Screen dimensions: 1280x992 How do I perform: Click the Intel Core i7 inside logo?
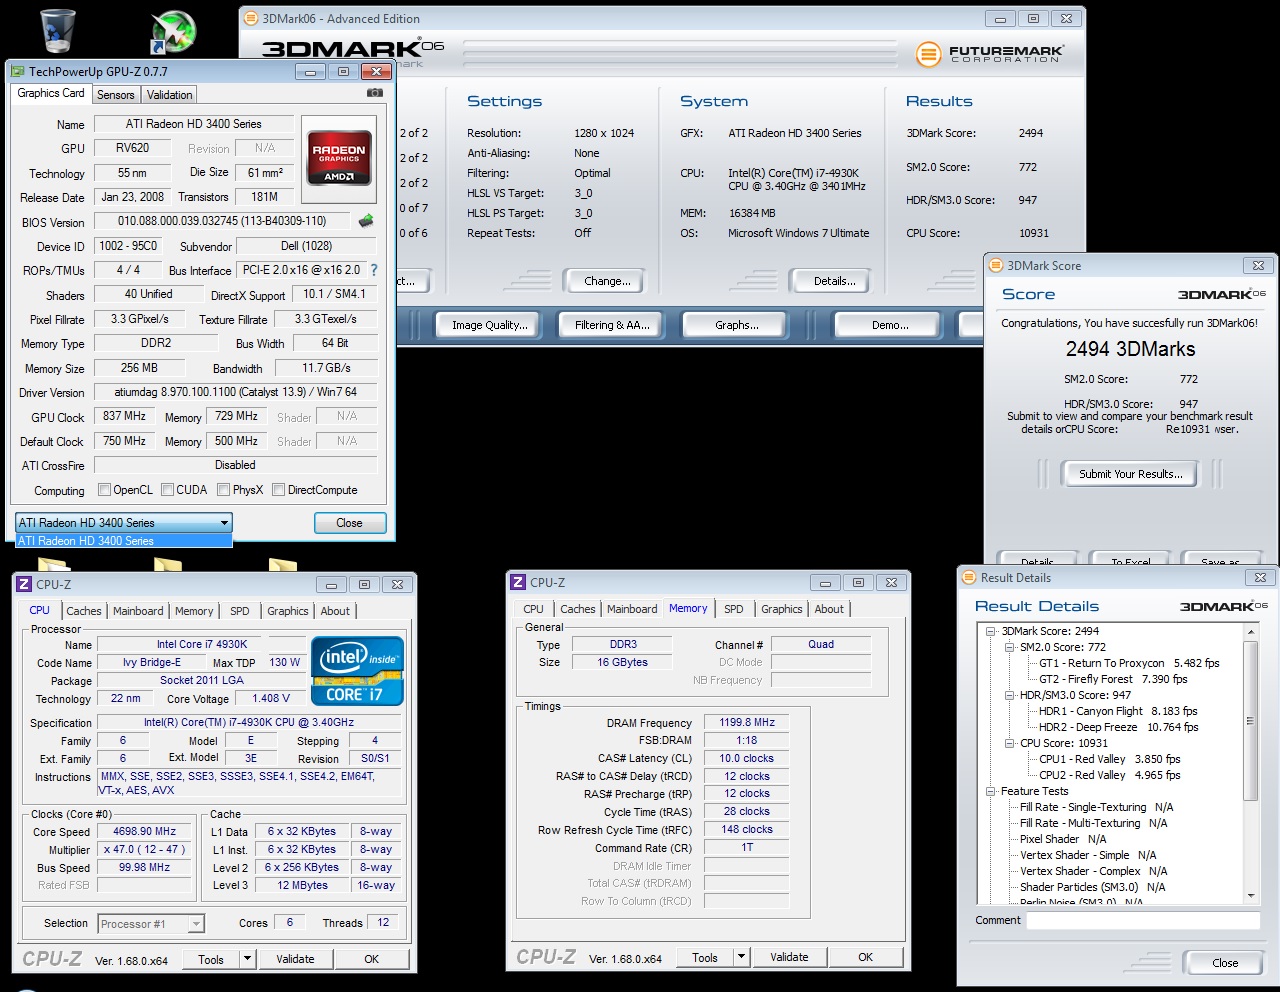[357, 671]
